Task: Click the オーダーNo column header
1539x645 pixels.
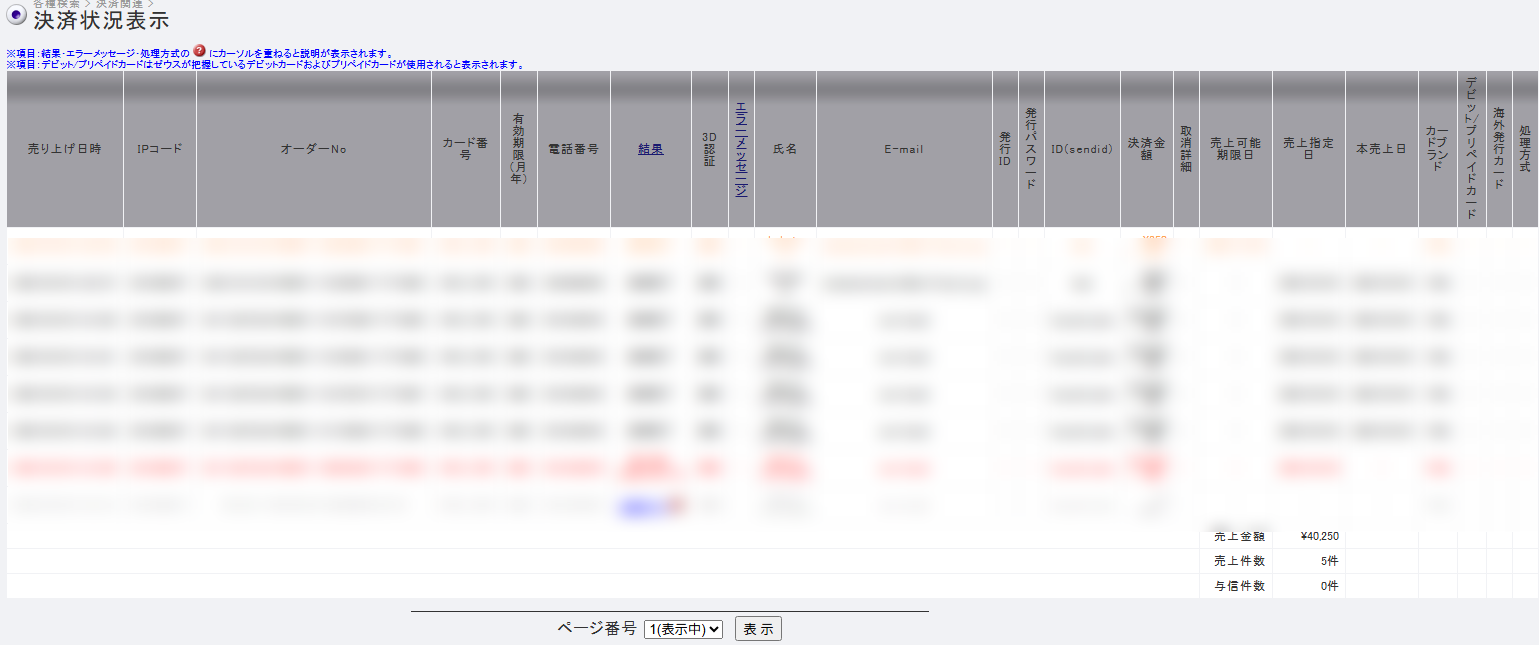Action: tap(314, 149)
